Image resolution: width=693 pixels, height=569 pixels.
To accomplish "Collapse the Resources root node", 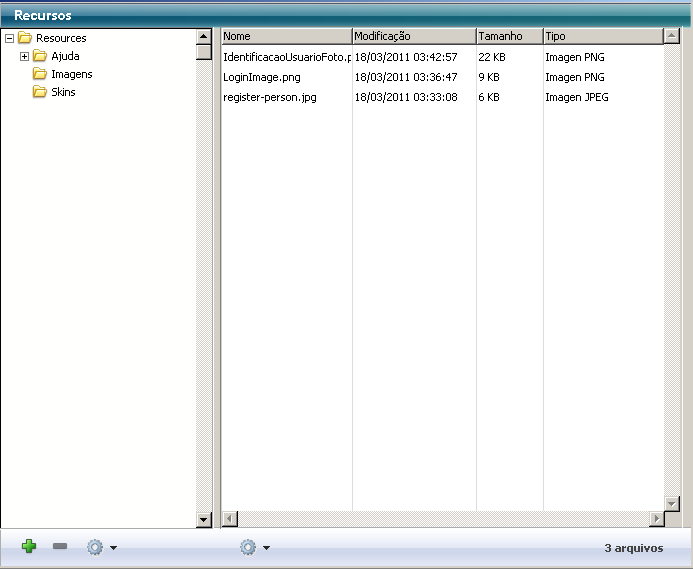I will 9,38.
